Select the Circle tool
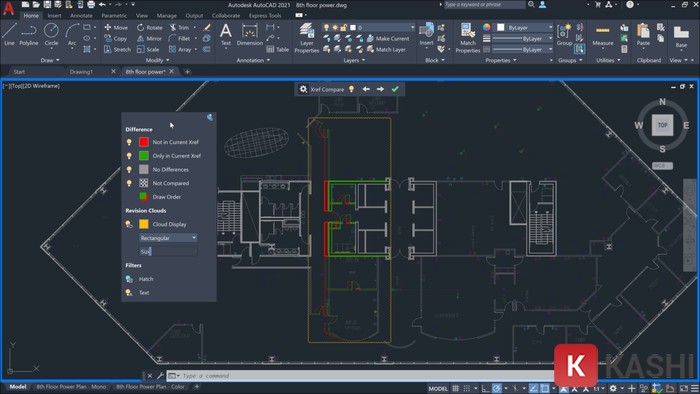The image size is (700, 394). 51,34
